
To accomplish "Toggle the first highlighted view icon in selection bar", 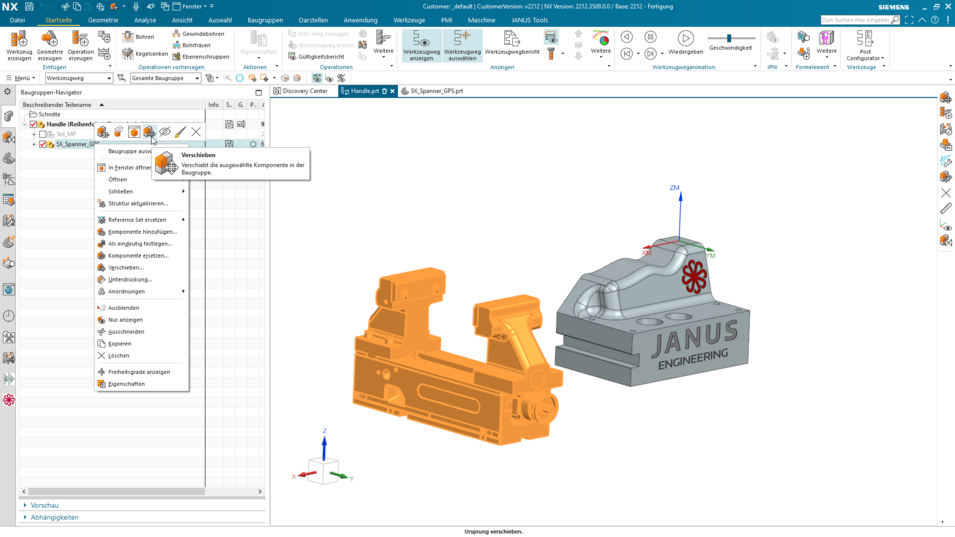I will click(x=317, y=78).
